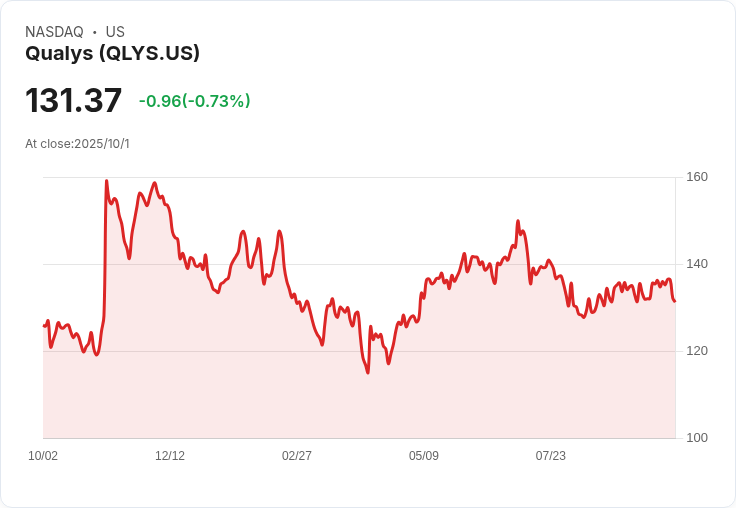Click the rightmost end of the price line

click(675, 301)
